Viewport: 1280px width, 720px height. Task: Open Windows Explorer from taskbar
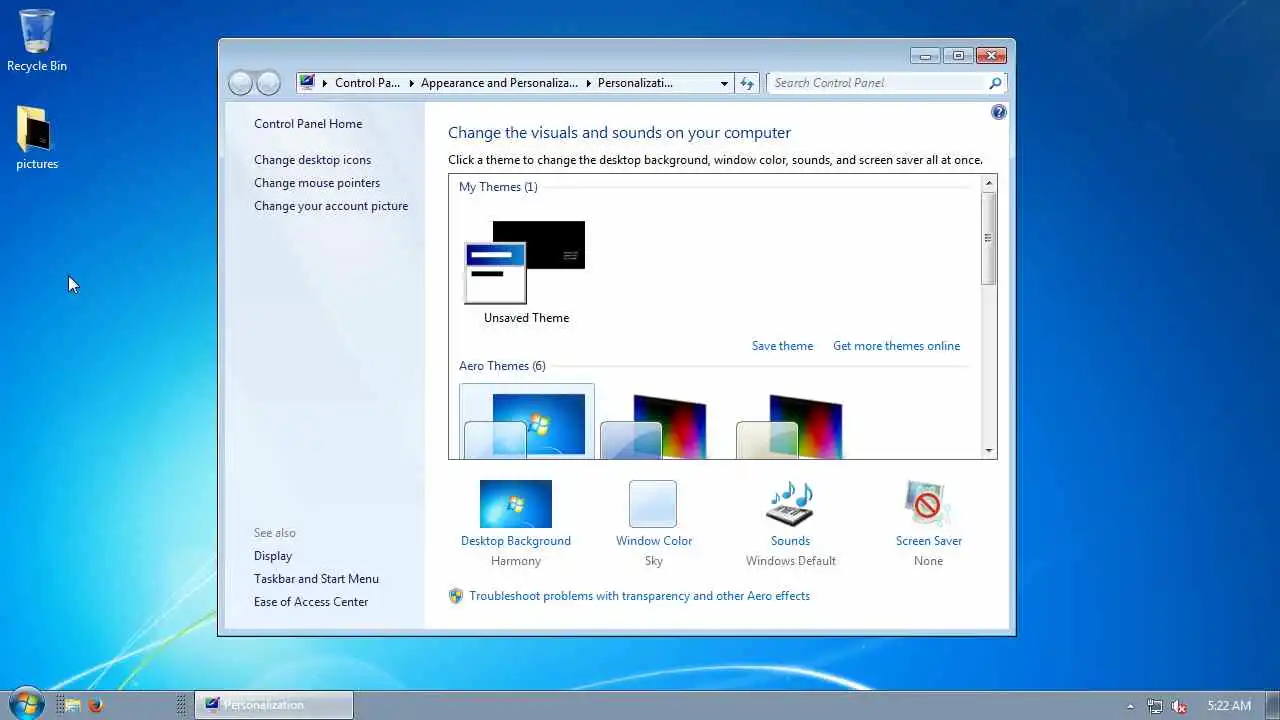pos(73,705)
